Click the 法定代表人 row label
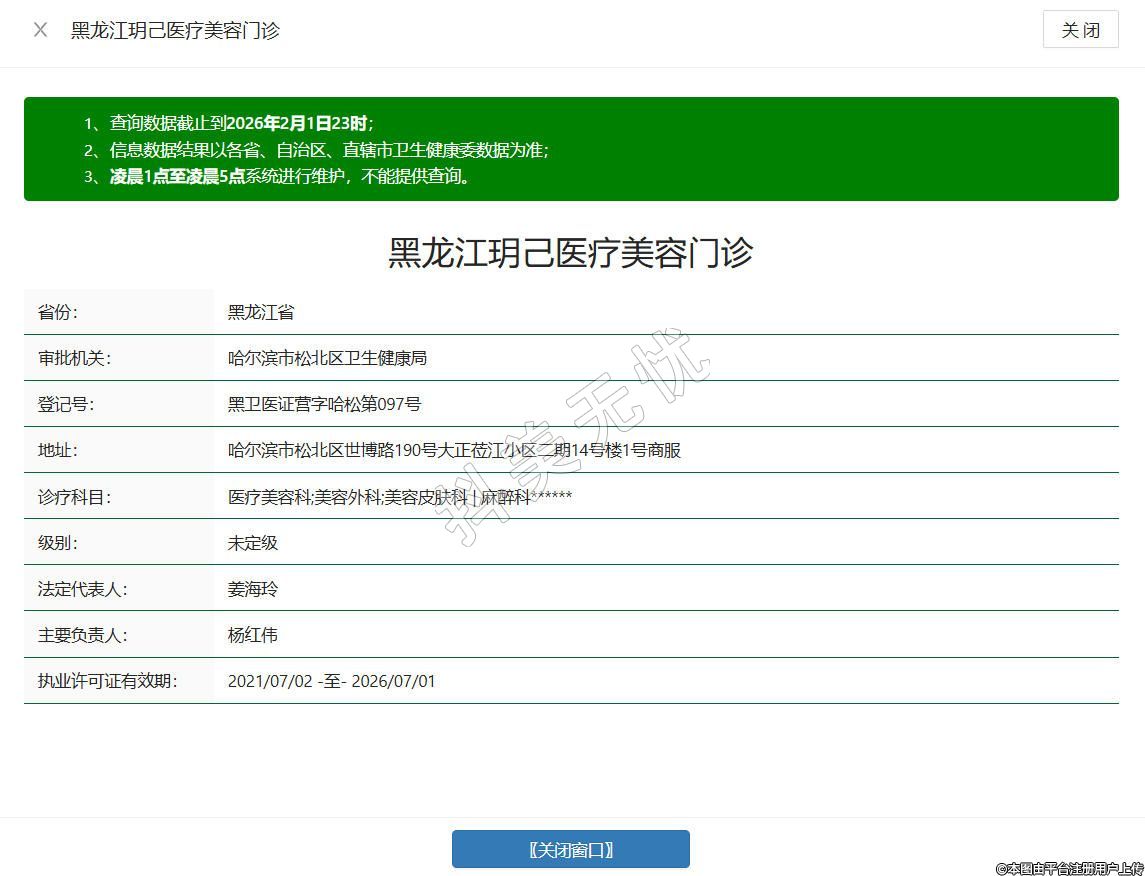The height and width of the screenshot is (876, 1145). click(83, 589)
